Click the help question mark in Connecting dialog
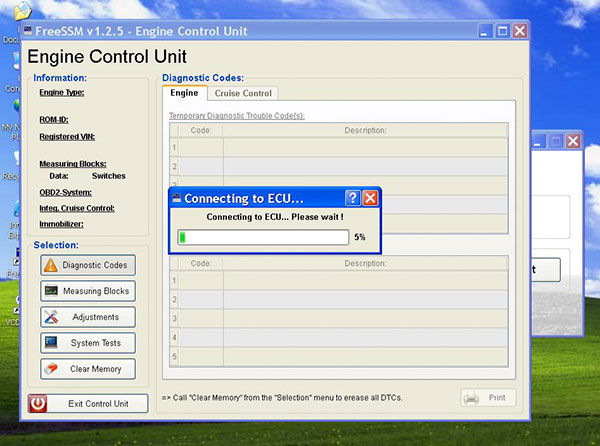Image resolution: width=600 pixels, height=446 pixels. coord(352,198)
